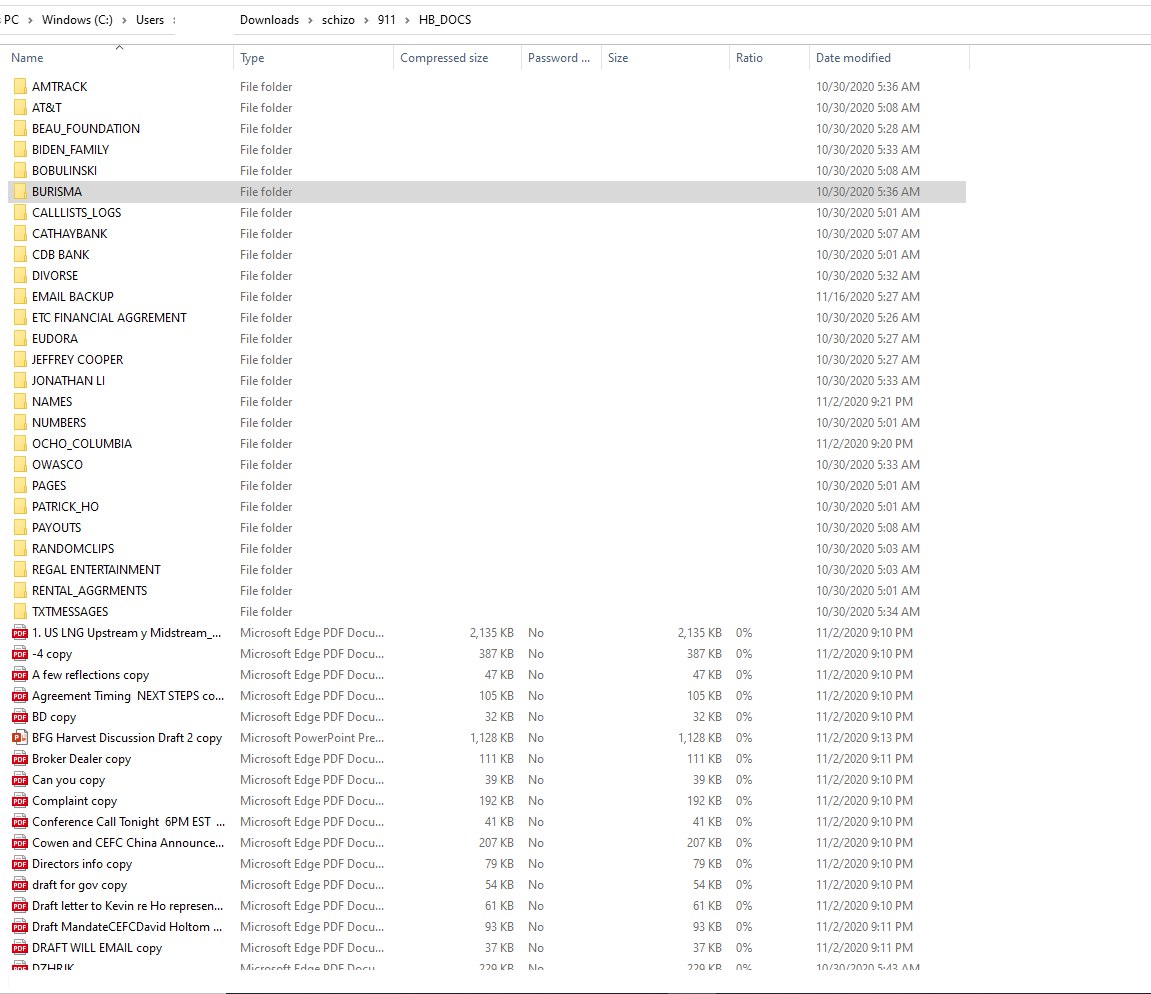Select REGAL ENTERTAINMENT folder name
The image size is (1151, 994).
96,570
